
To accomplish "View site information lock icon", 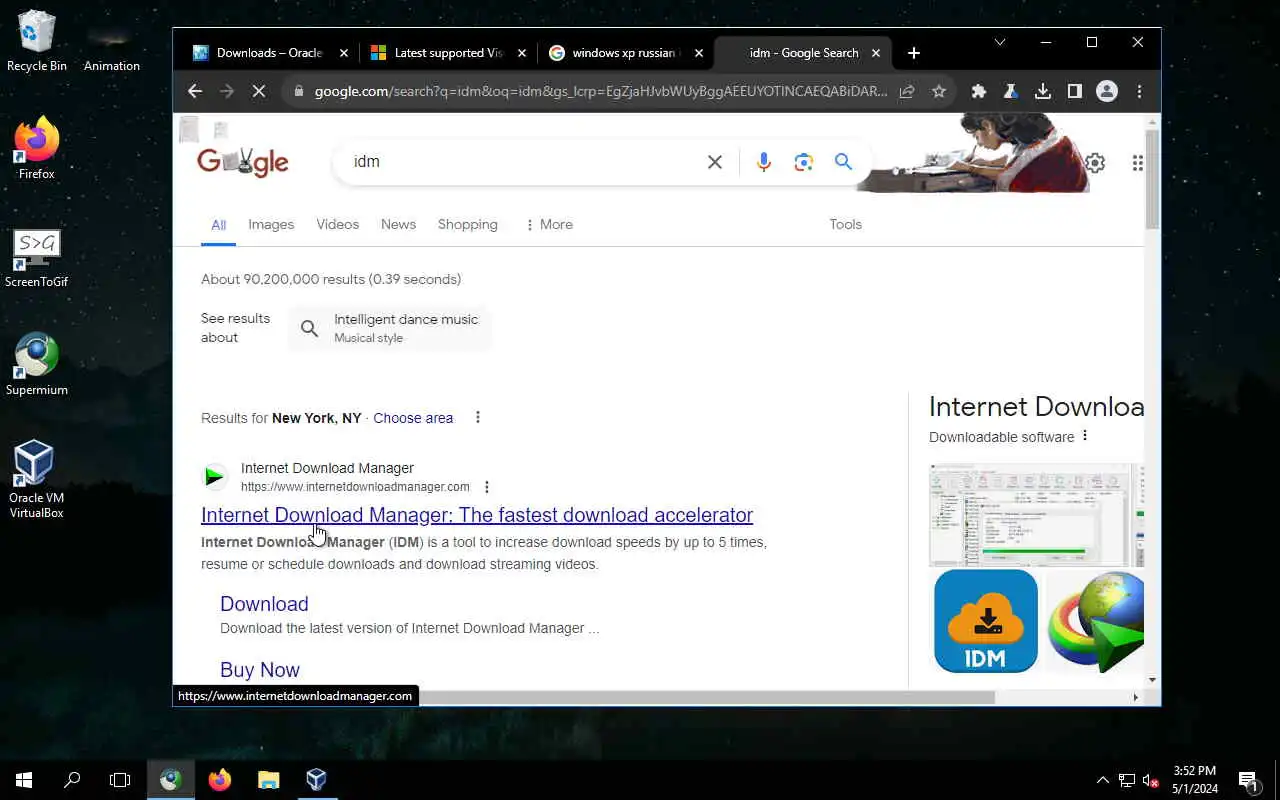I will 298,91.
